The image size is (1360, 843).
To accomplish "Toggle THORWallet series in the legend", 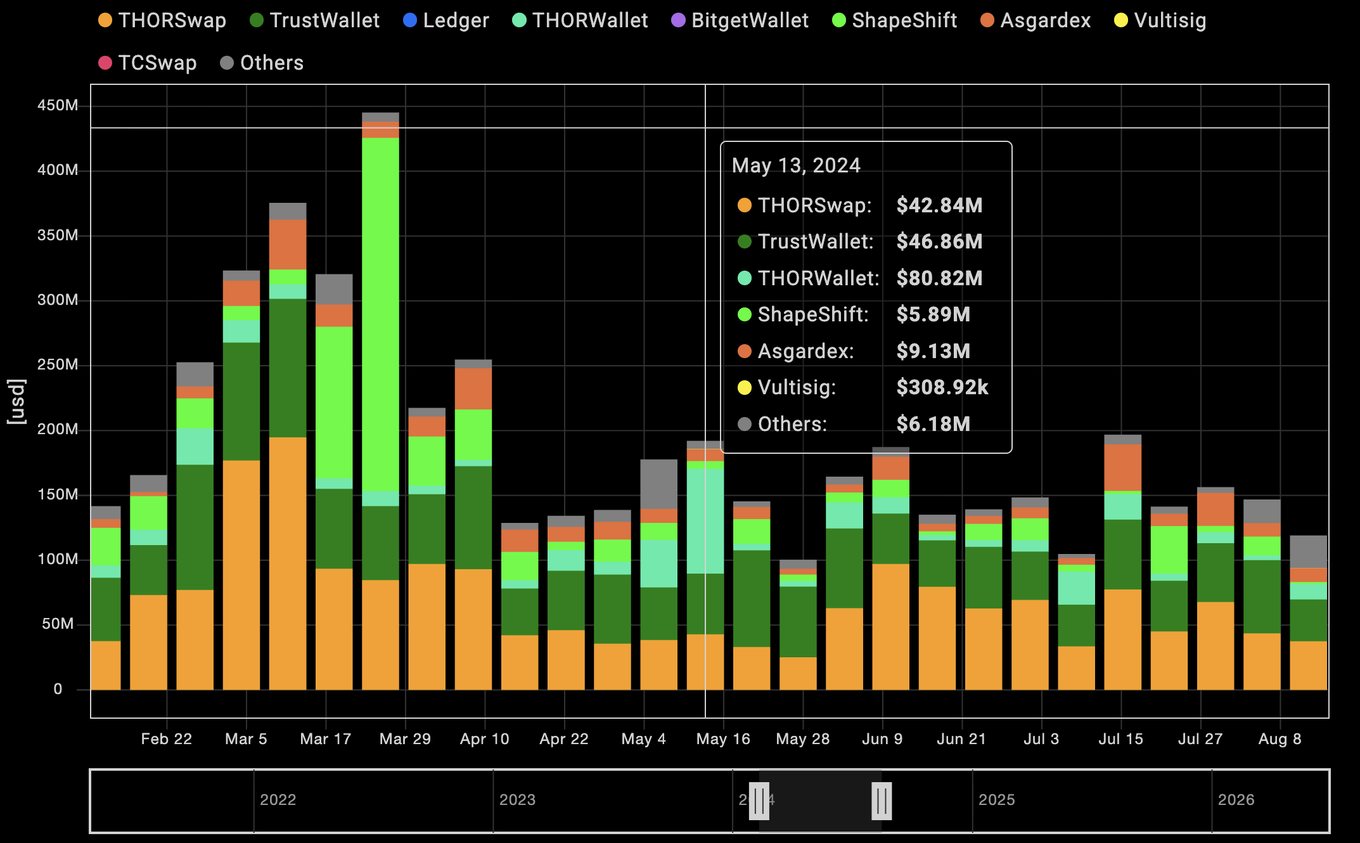I will tap(579, 20).
